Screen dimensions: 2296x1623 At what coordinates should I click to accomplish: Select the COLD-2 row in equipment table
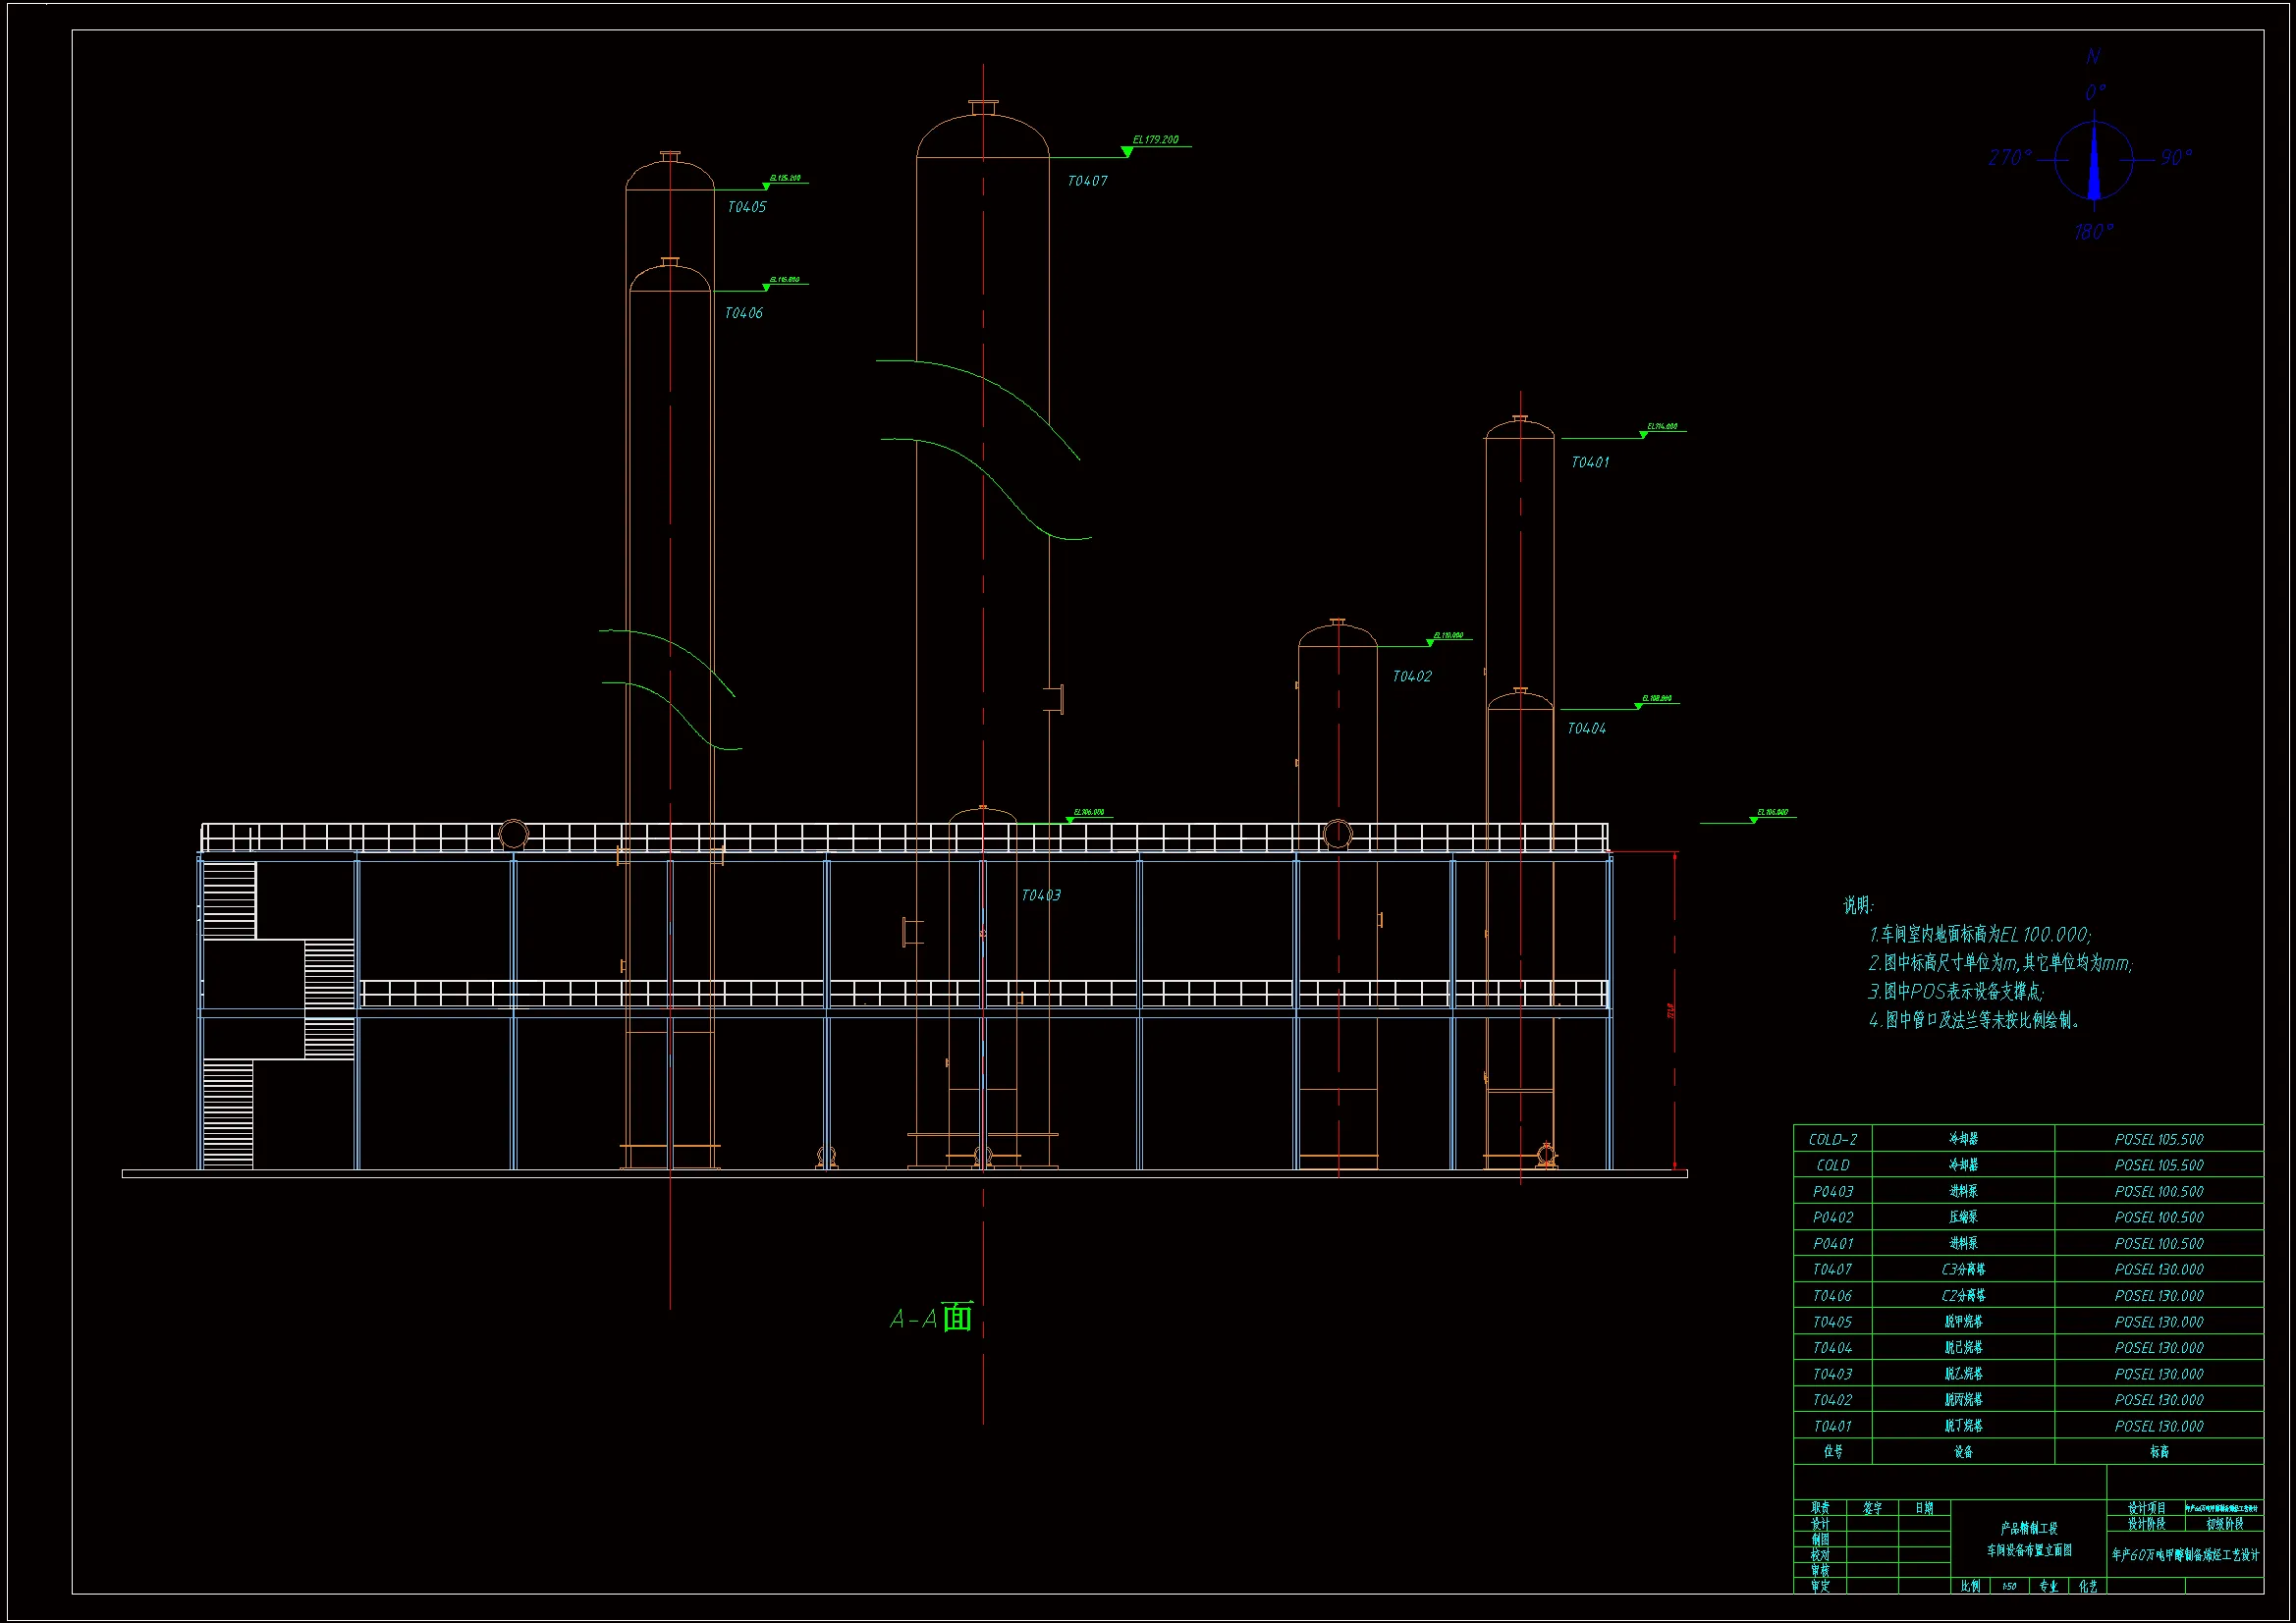pos(1832,1139)
